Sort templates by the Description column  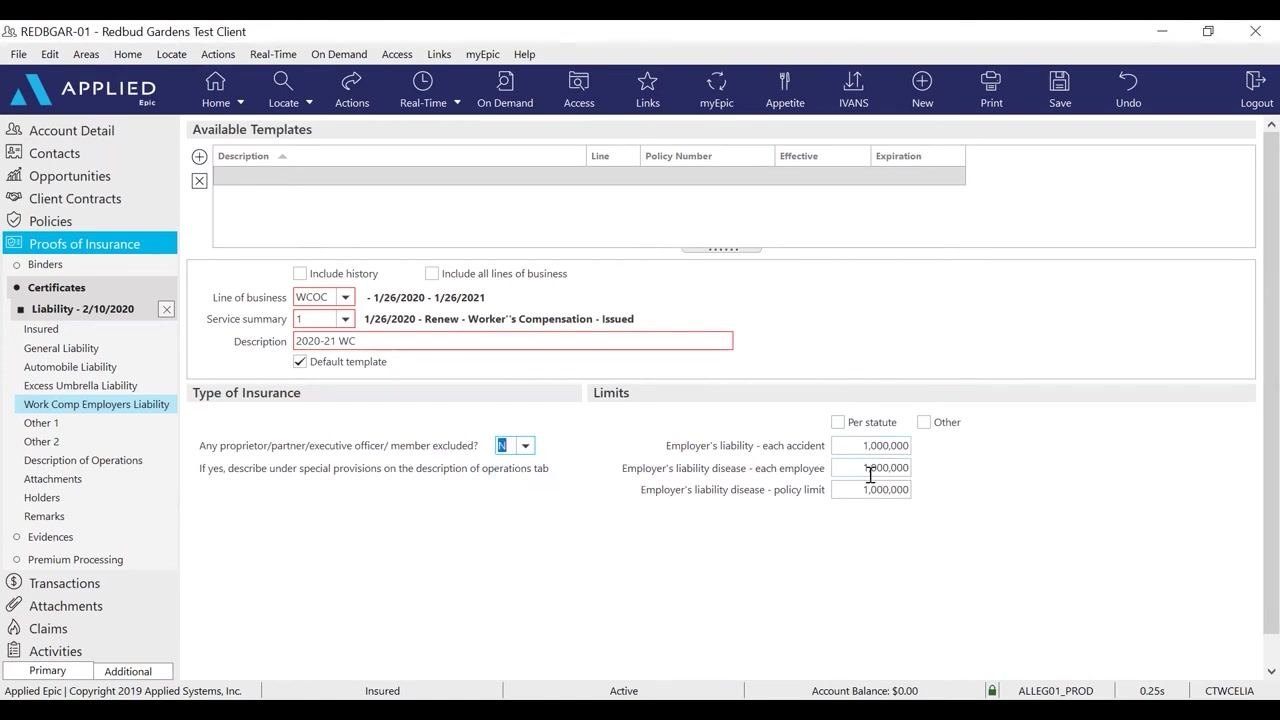coord(400,156)
